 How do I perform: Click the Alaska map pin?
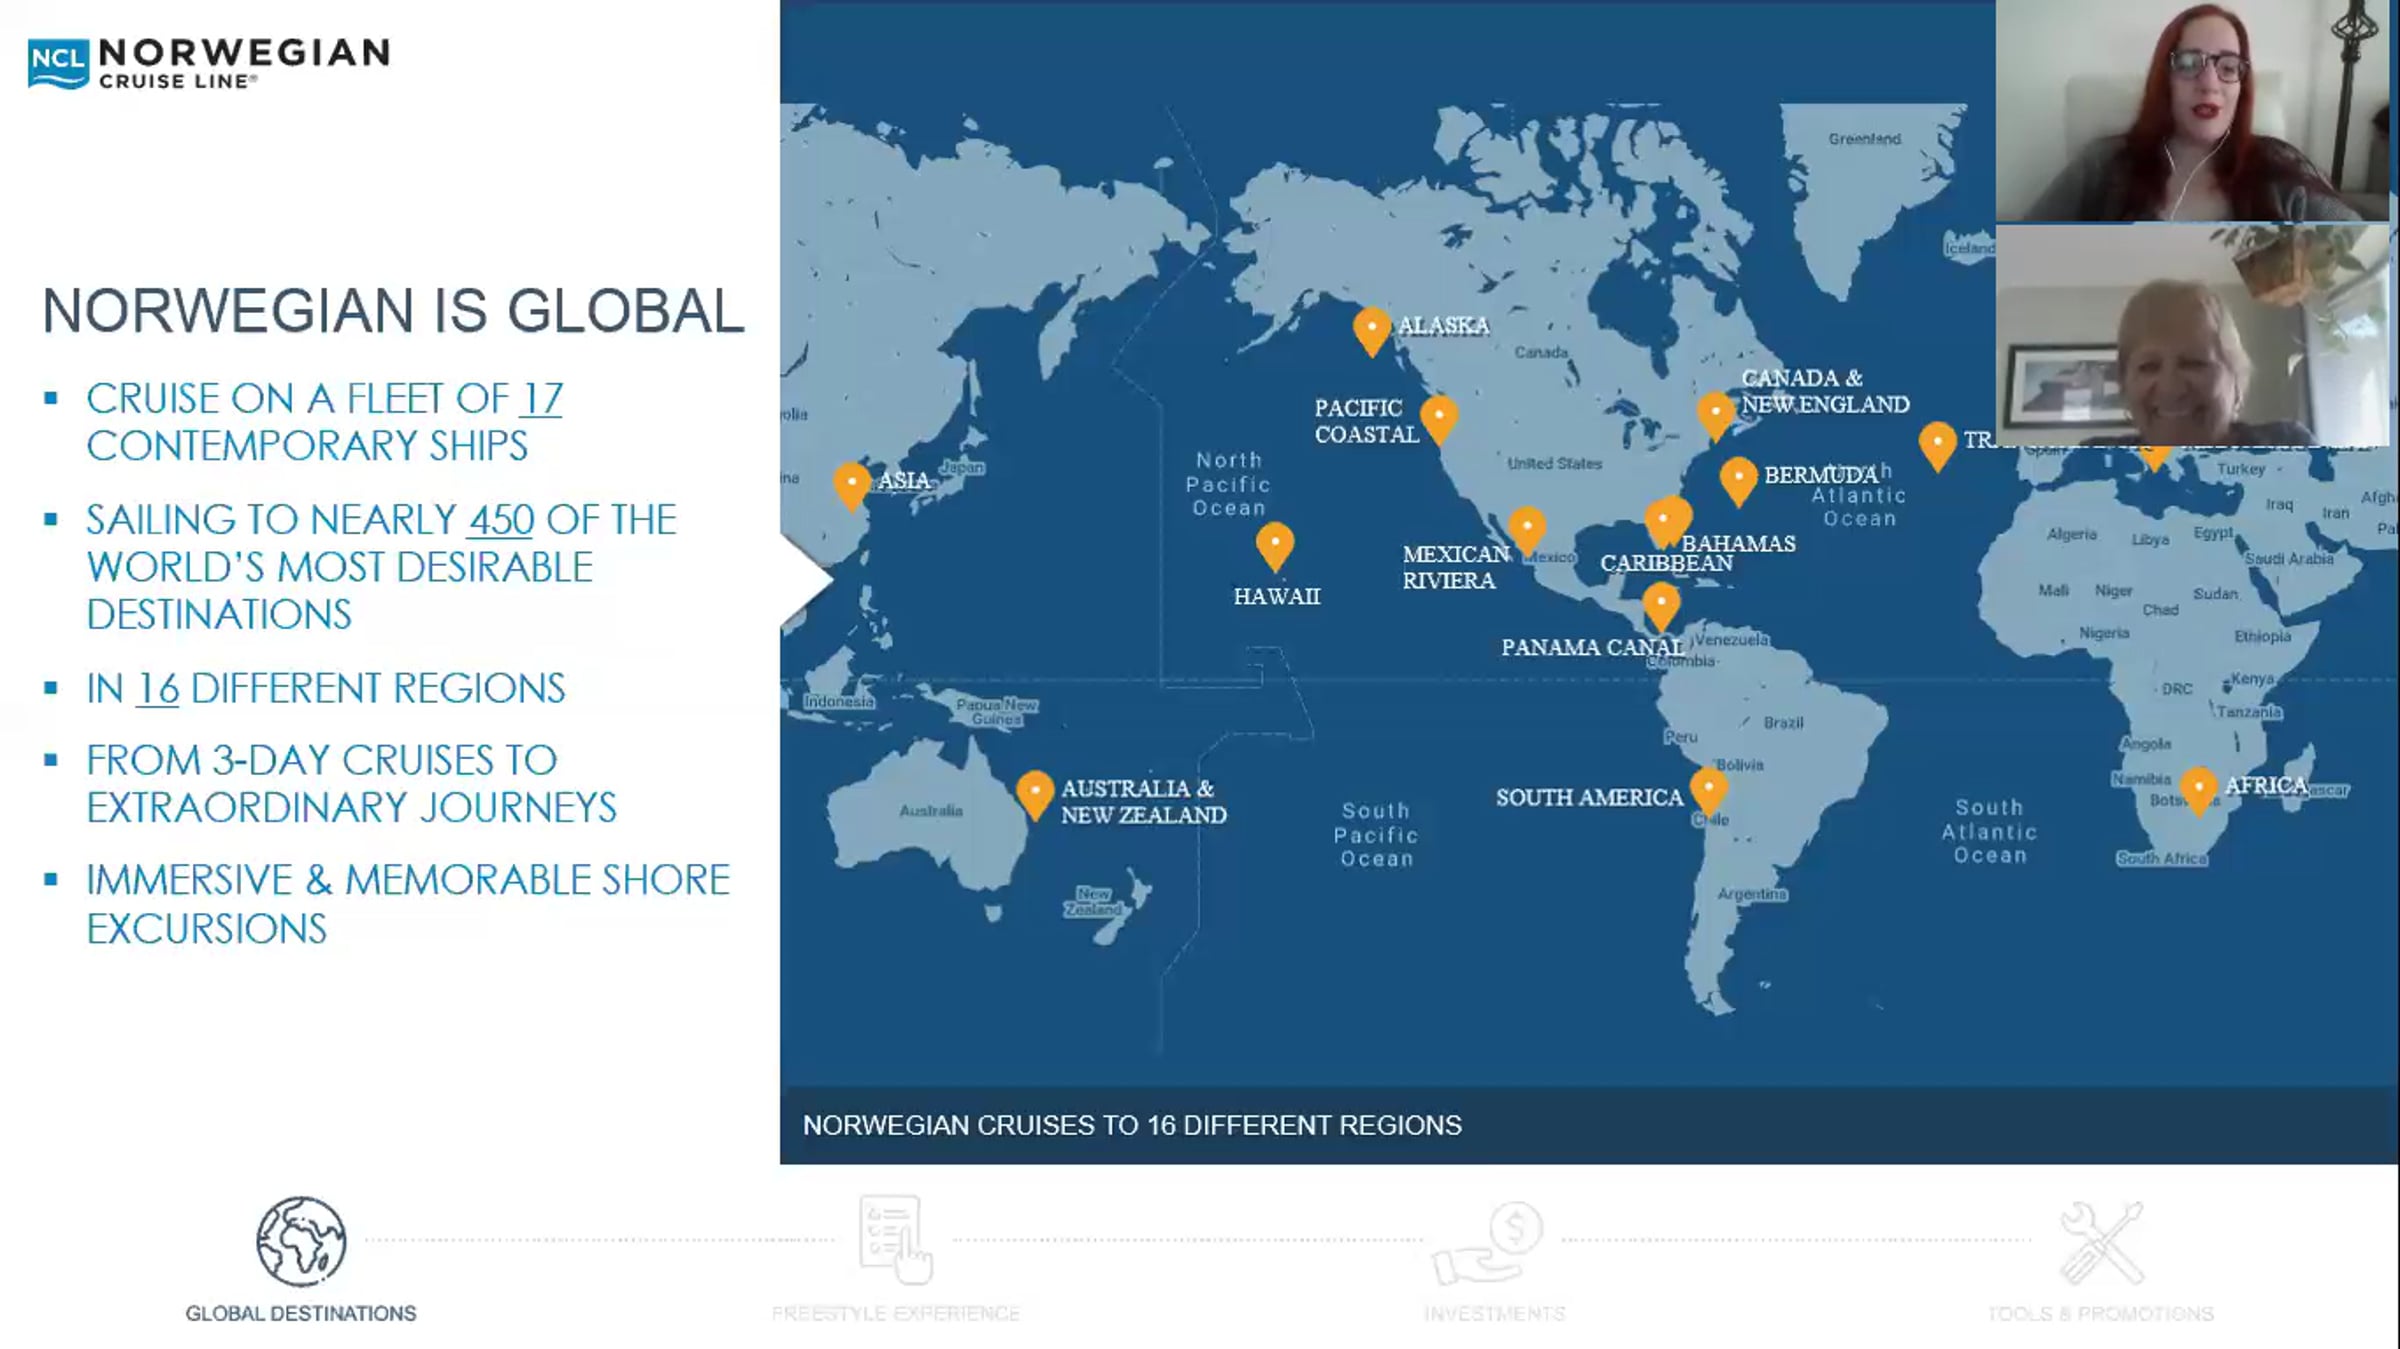(x=1372, y=331)
